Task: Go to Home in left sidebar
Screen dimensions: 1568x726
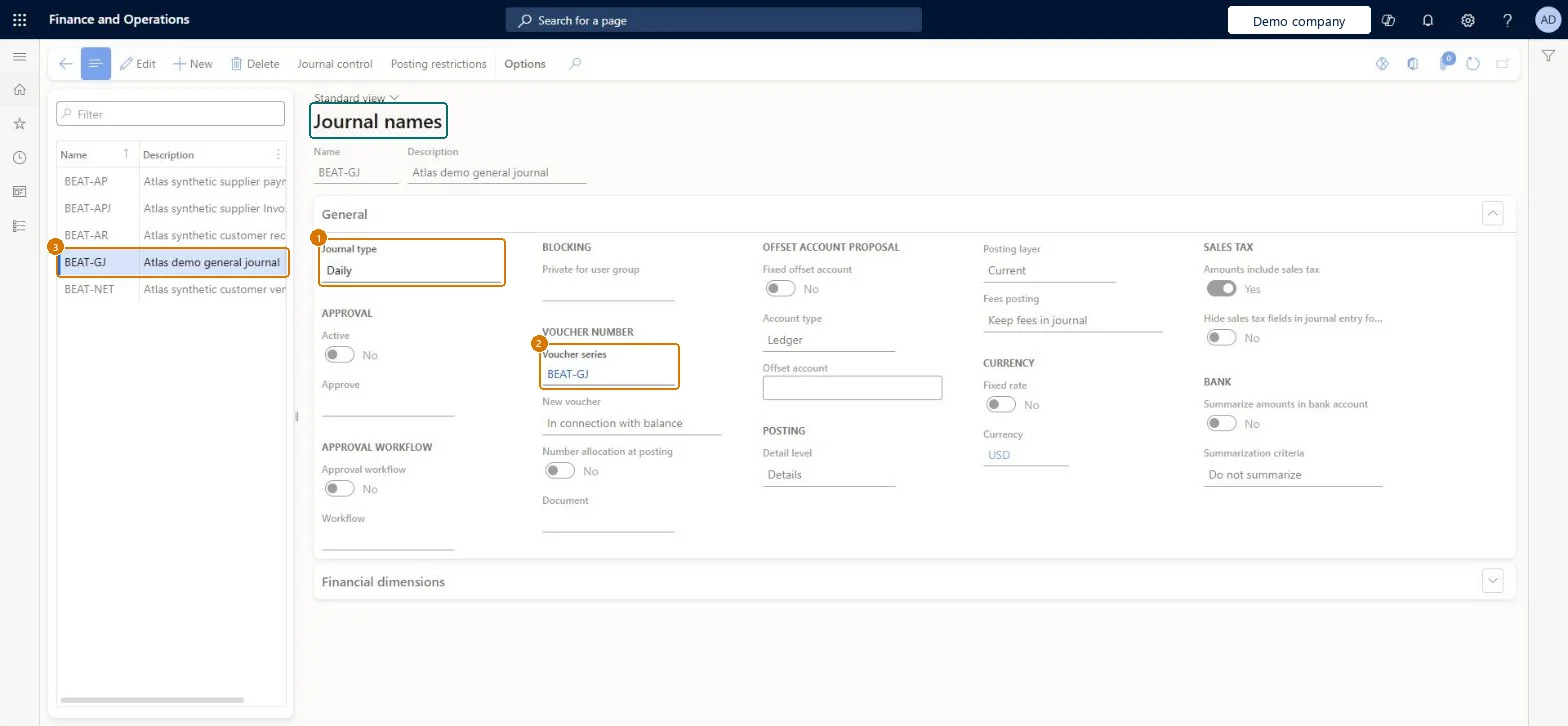Action: point(19,90)
